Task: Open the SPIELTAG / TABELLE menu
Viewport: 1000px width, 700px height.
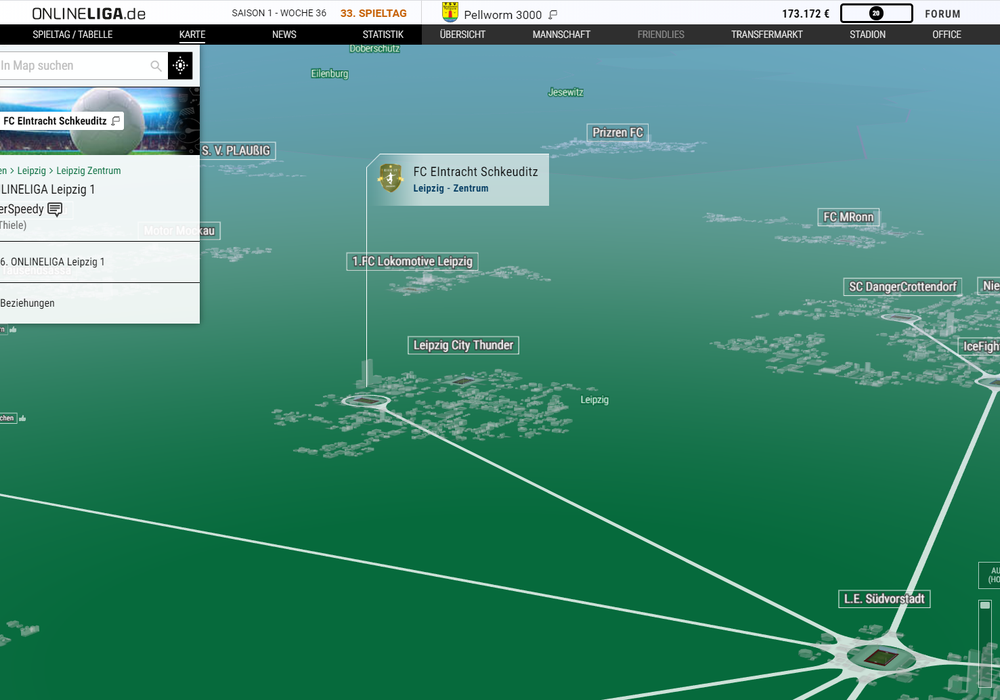Action: click(x=73, y=34)
